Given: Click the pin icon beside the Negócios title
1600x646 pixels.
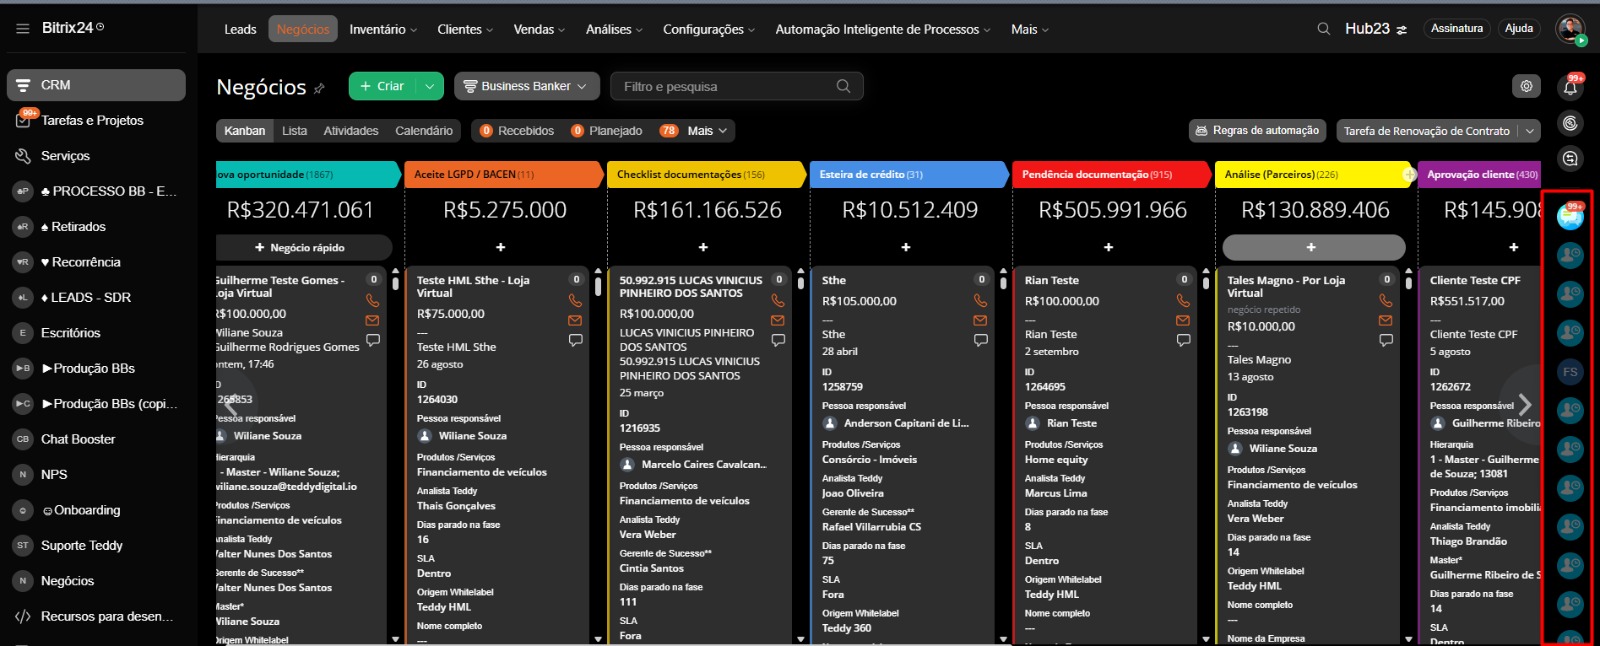Looking at the screenshot, I should [x=319, y=89].
